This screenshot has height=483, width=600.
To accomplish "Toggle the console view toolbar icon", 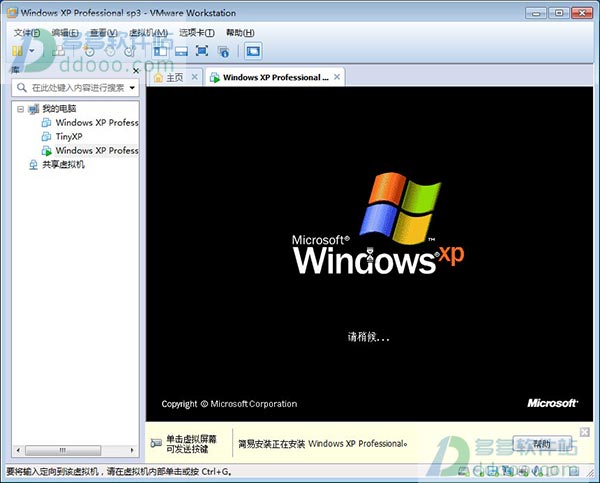I will 253,51.
